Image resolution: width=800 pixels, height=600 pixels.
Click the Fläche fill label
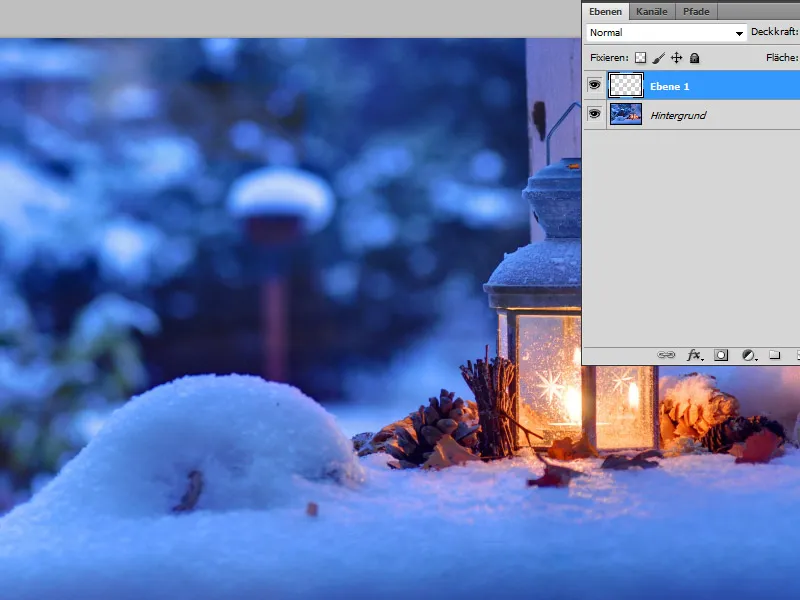782,58
